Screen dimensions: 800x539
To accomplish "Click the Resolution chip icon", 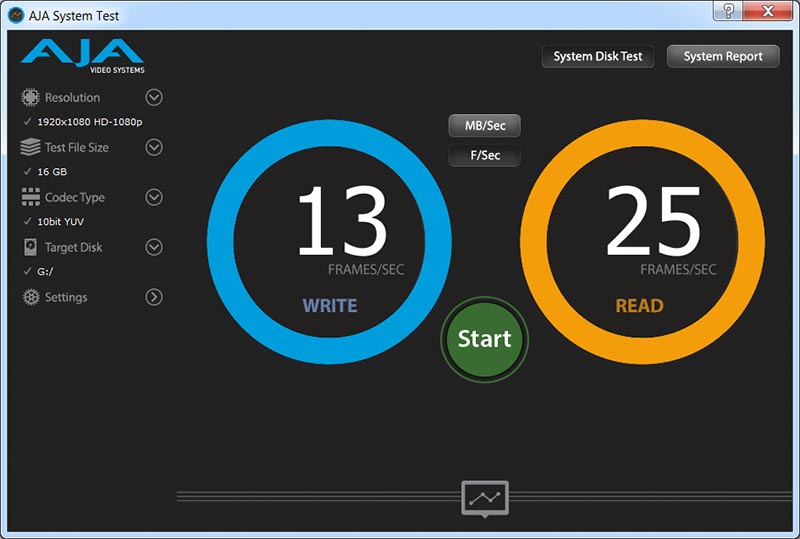I will tap(30, 97).
